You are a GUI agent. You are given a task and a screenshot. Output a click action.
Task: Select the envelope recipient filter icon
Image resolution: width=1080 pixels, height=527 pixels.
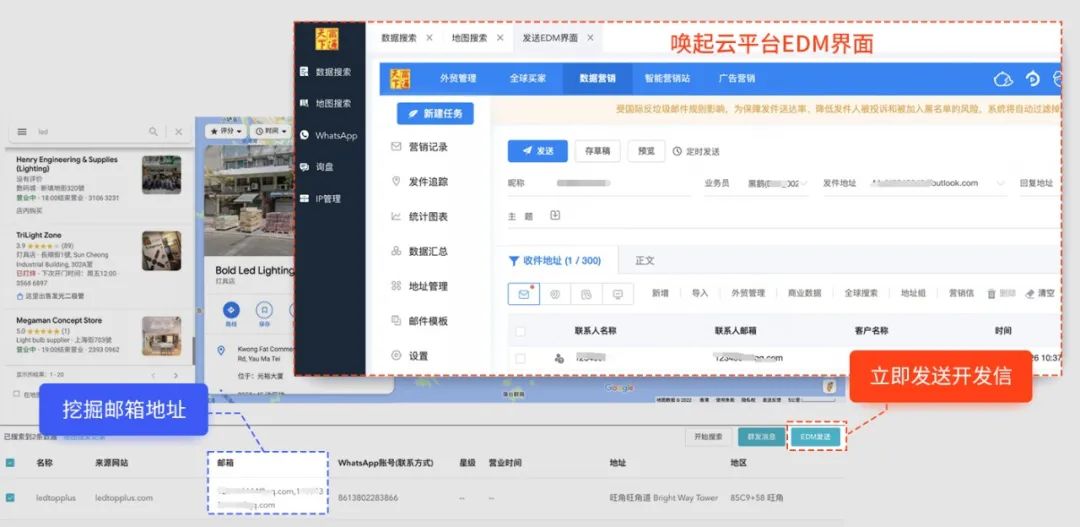click(523, 294)
